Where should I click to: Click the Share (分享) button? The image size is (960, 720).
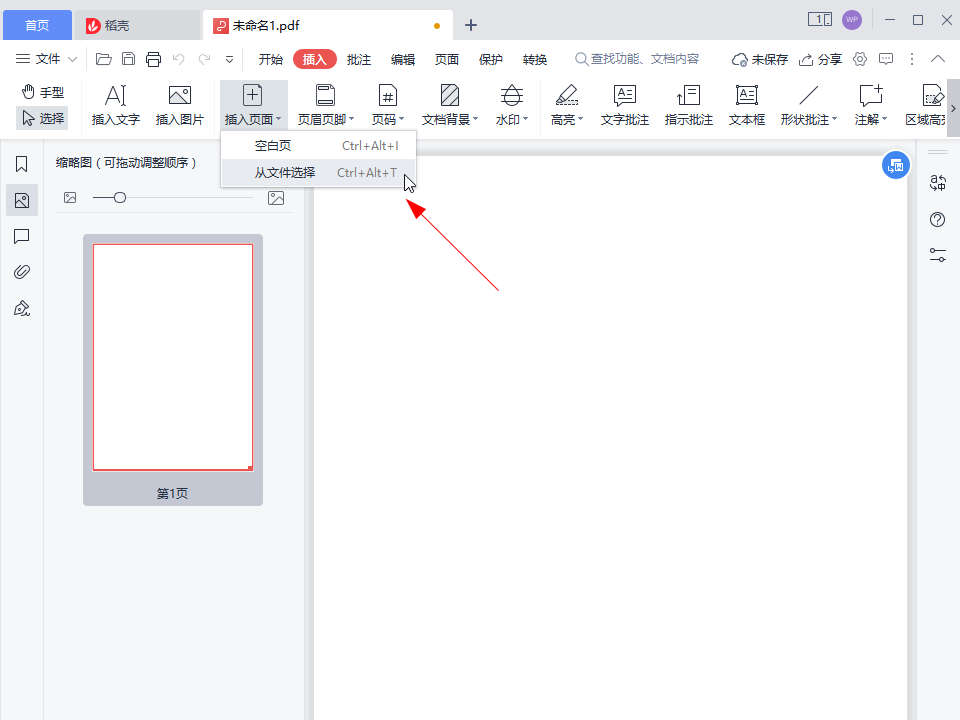click(x=820, y=59)
